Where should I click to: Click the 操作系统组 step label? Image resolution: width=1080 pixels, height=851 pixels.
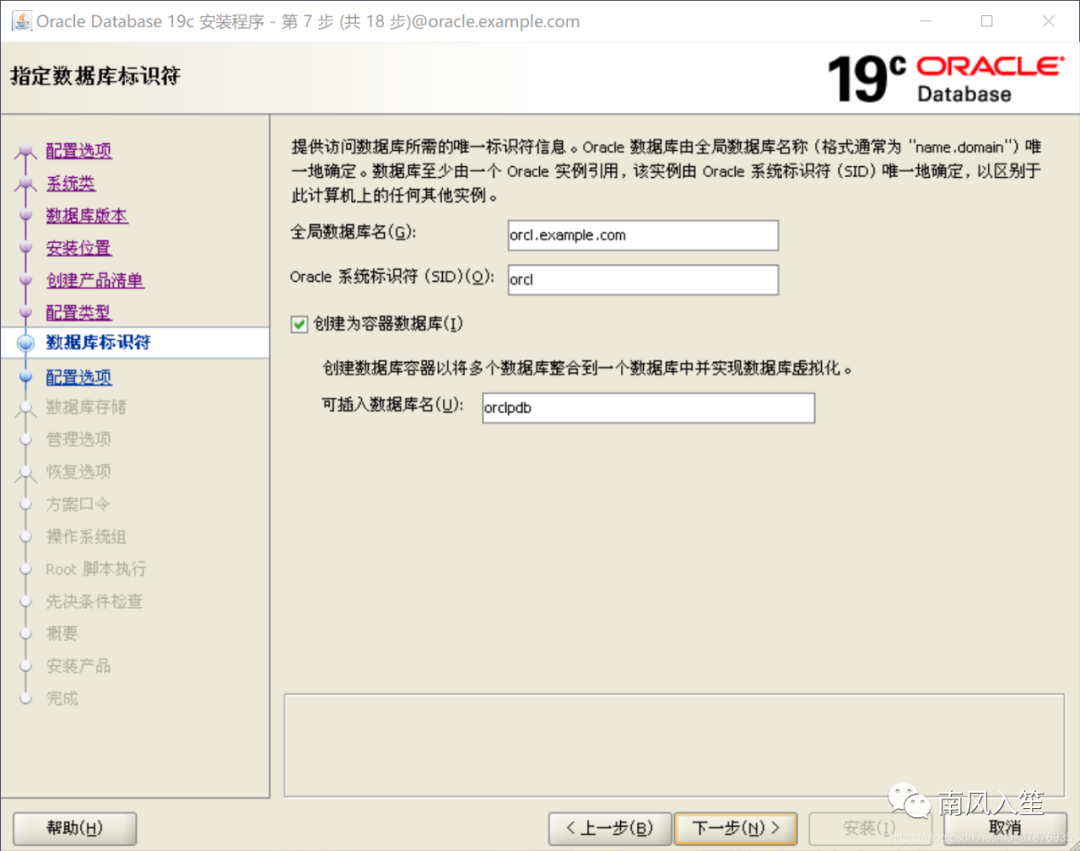click(x=86, y=536)
